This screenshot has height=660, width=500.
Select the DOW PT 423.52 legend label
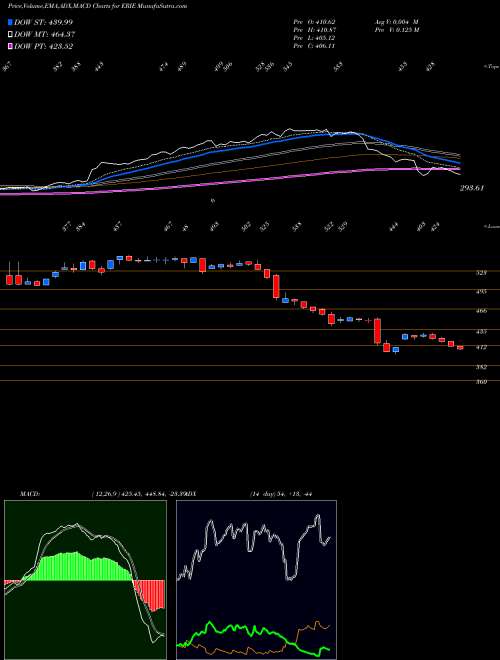pyautogui.click(x=44, y=46)
